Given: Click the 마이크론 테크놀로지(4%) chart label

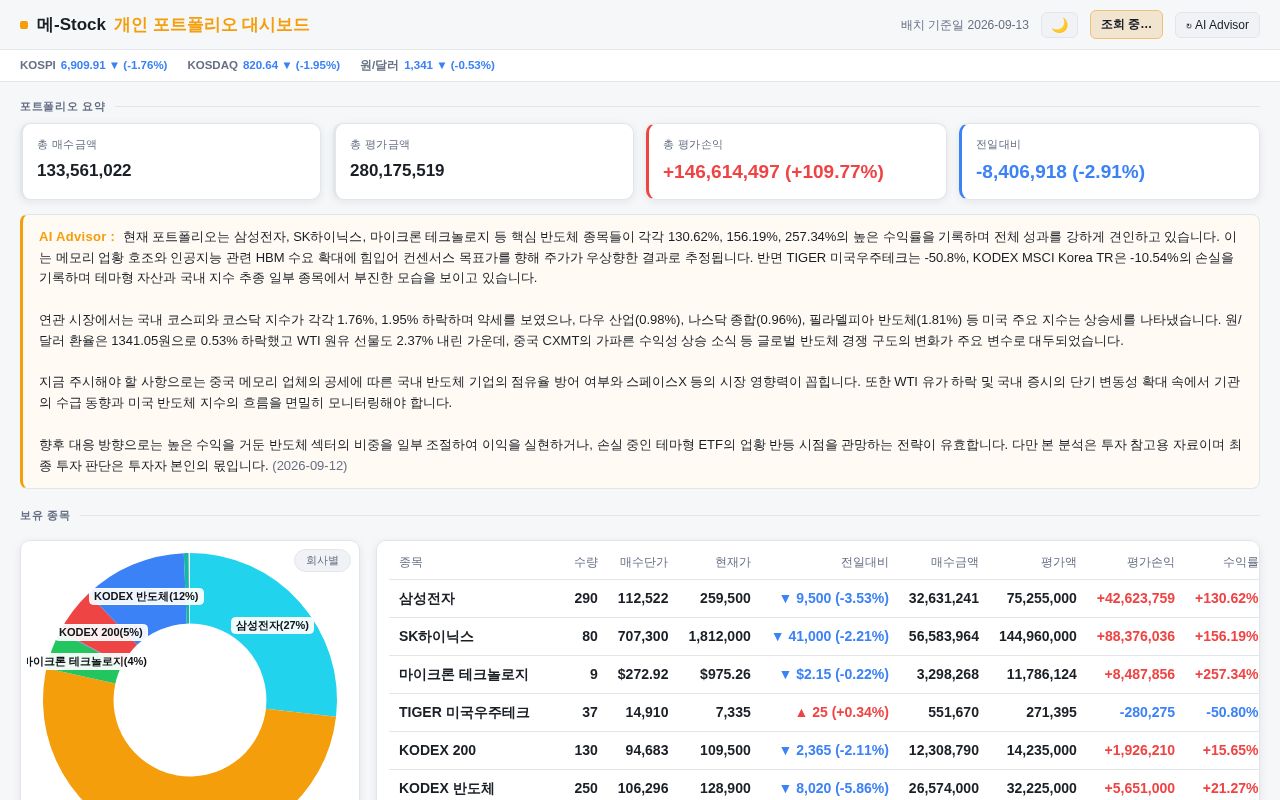Looking at the screenshot, I should pyautogui.click(x=86, y=661).
